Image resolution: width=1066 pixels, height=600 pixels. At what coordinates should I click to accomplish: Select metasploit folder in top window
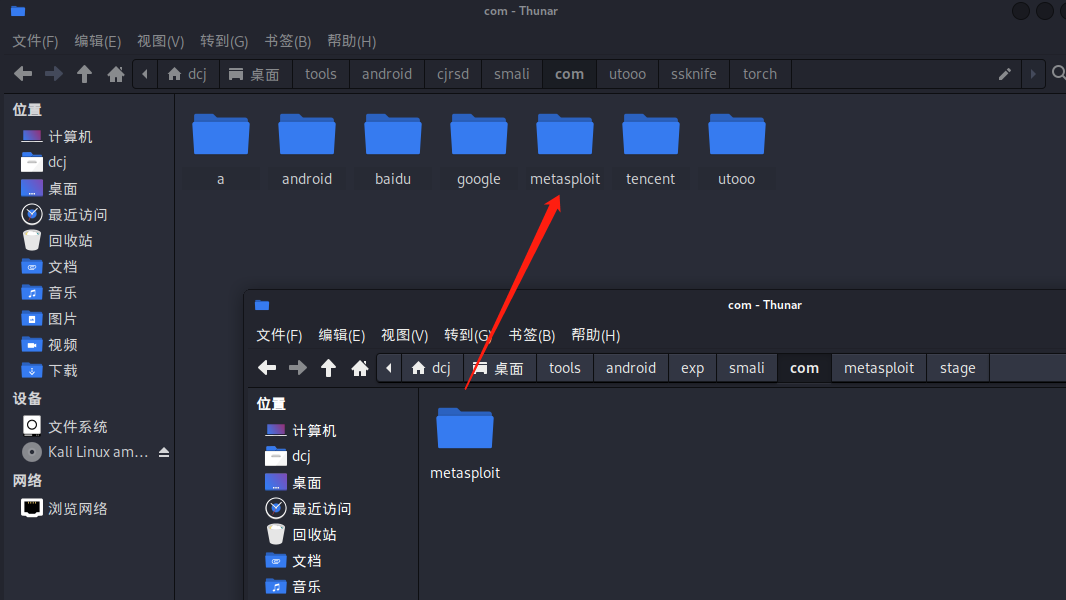tap(565, 149)
